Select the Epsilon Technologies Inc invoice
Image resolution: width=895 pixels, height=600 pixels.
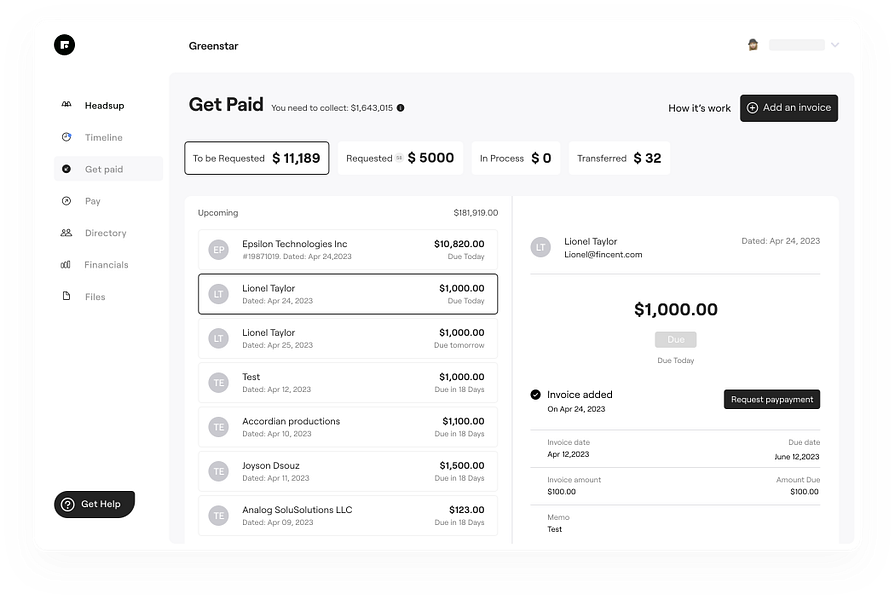click(x=347, y=249)
